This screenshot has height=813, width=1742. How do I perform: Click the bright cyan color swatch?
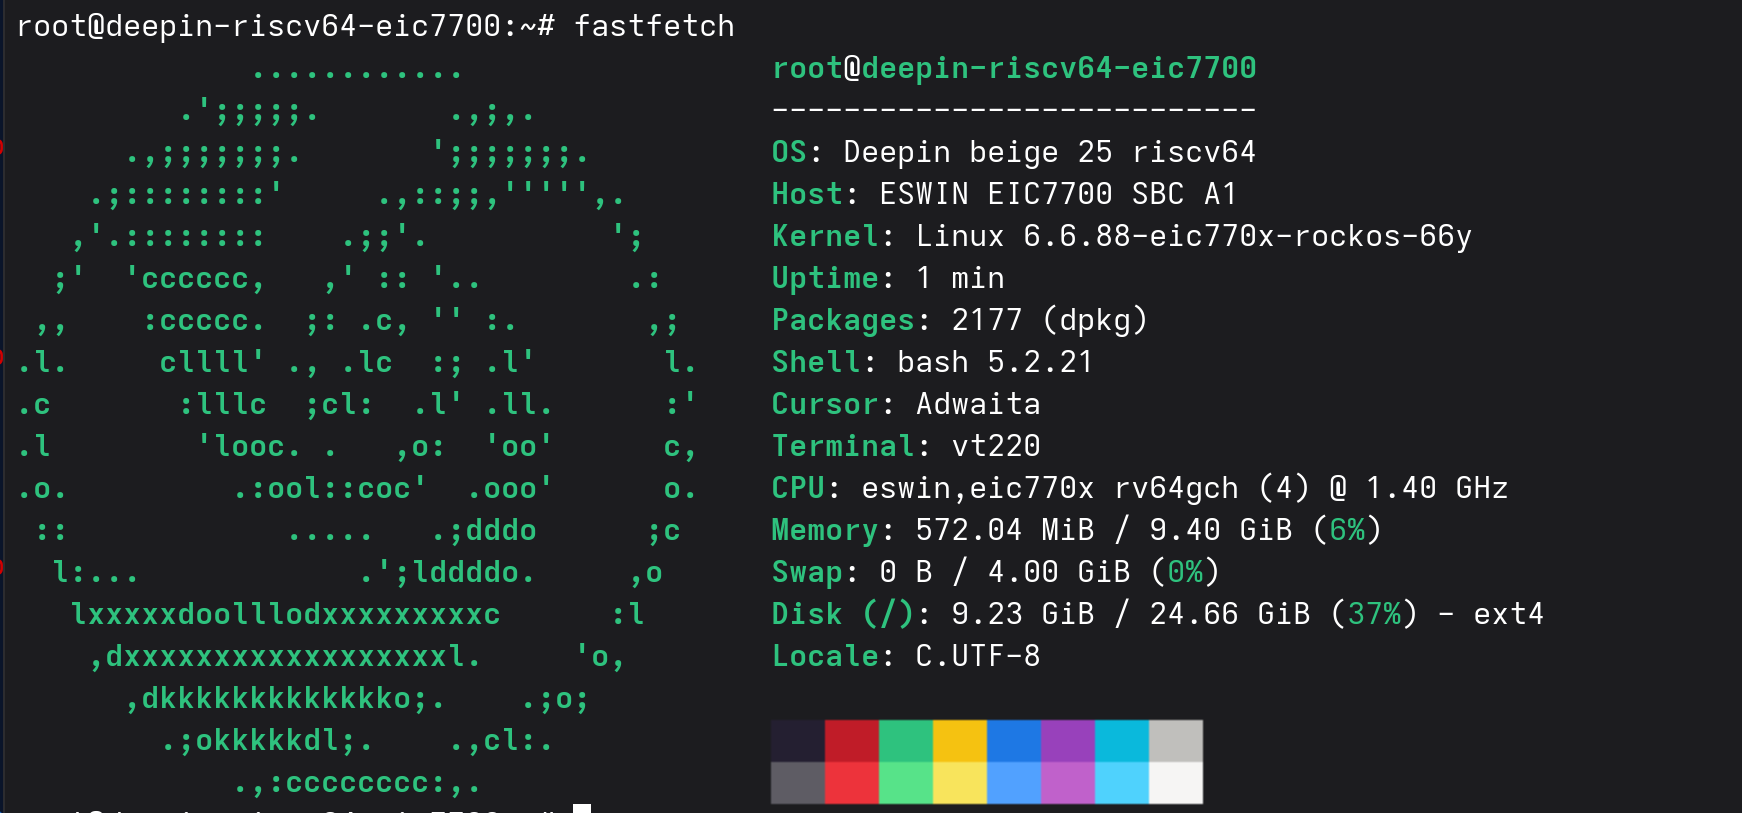pyautogui.click(x=1122, y=783)
